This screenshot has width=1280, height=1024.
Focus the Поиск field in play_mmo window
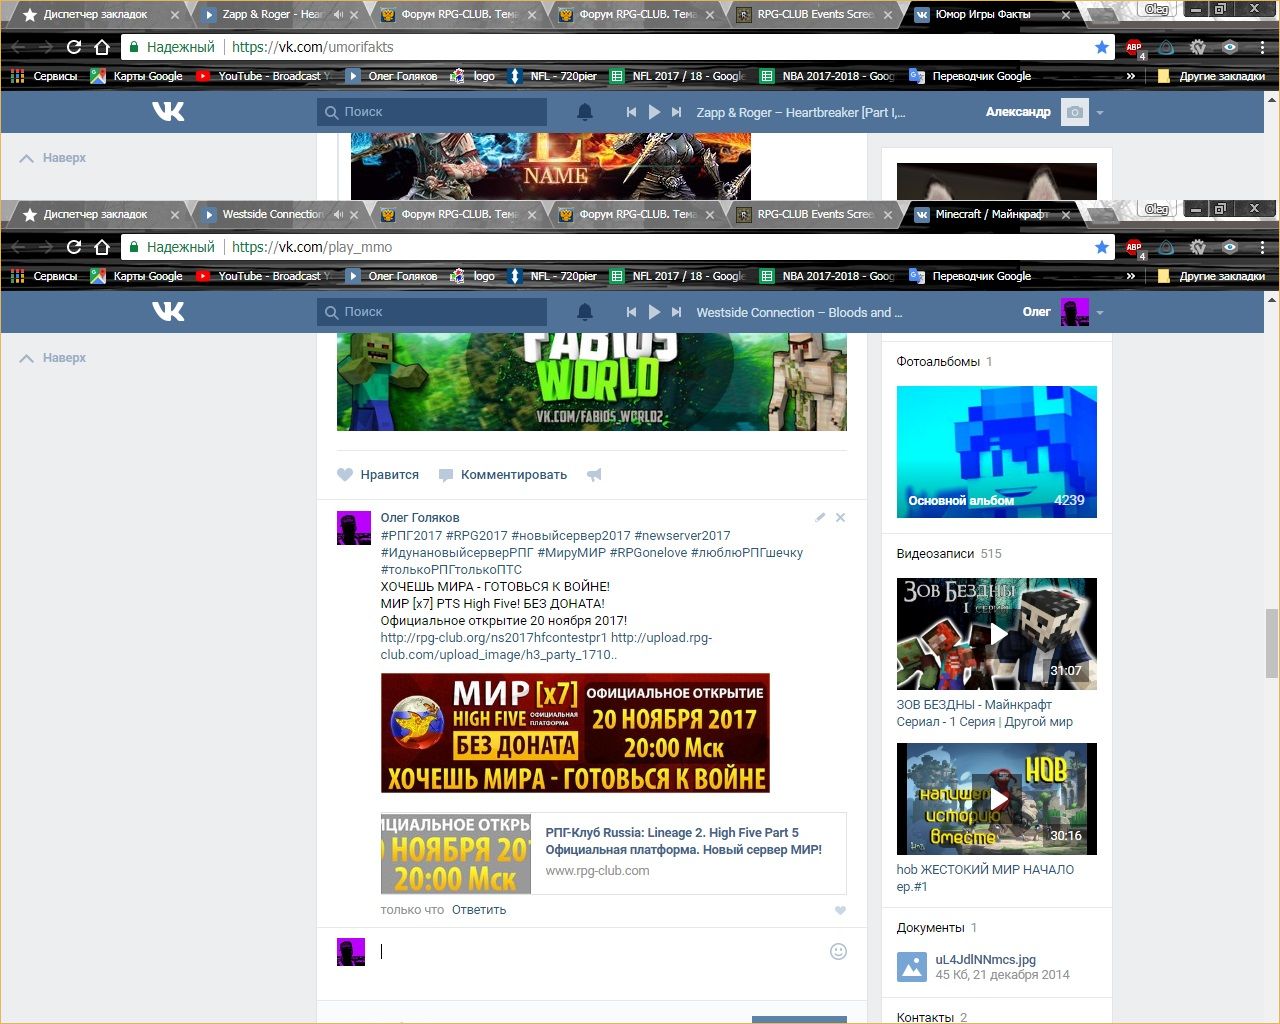tap(432, 312)
